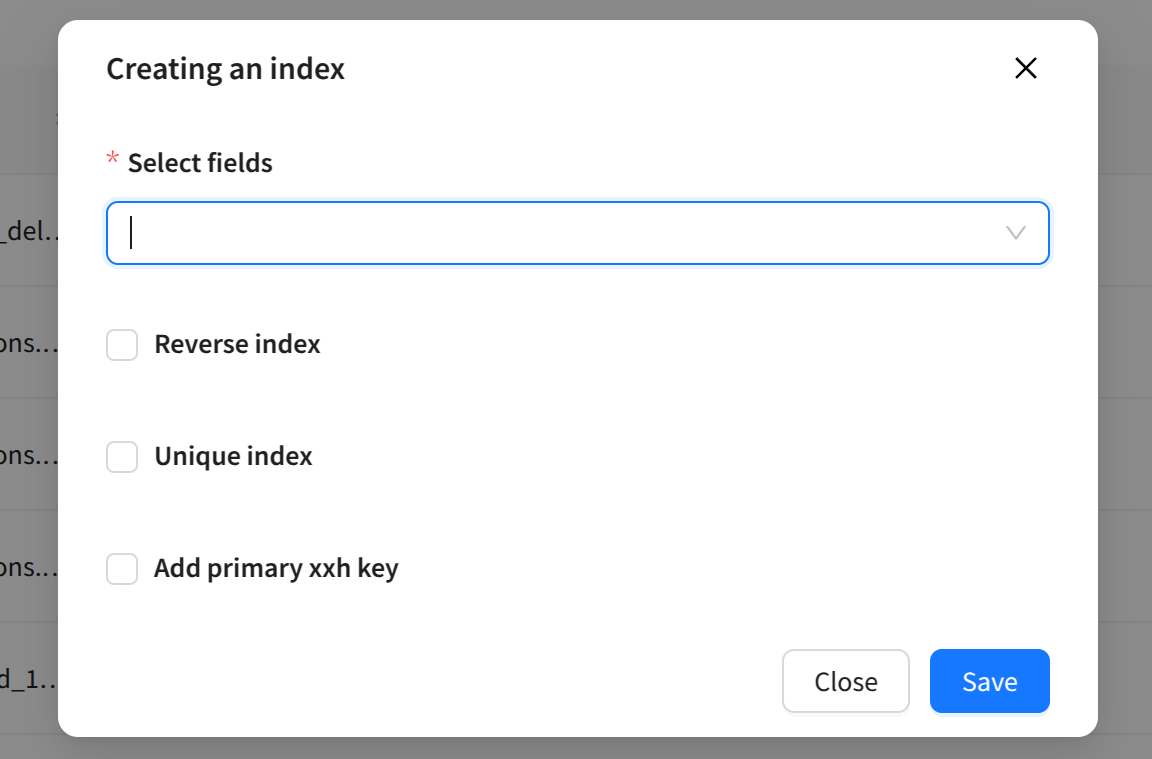
Task: Enable the Reverse index checkbox
Action: click(x=122, y=345)
